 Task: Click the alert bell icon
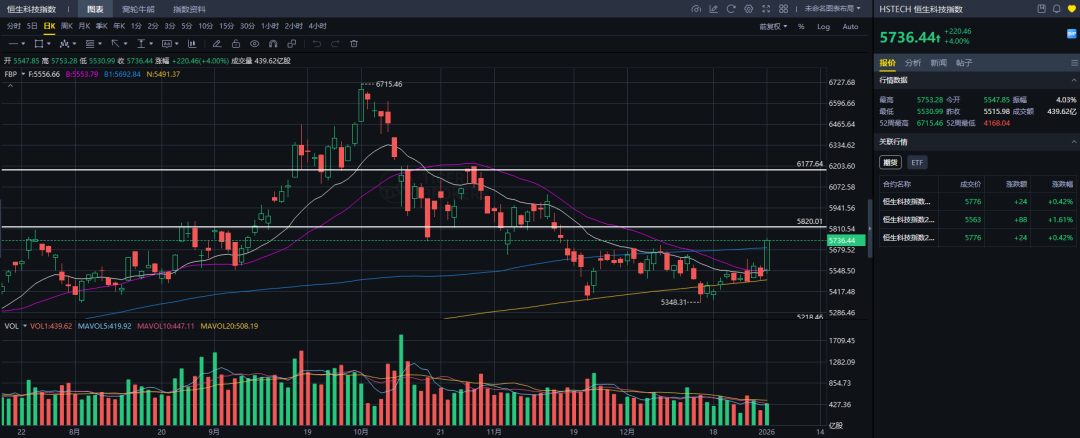tap(1055, 9)
